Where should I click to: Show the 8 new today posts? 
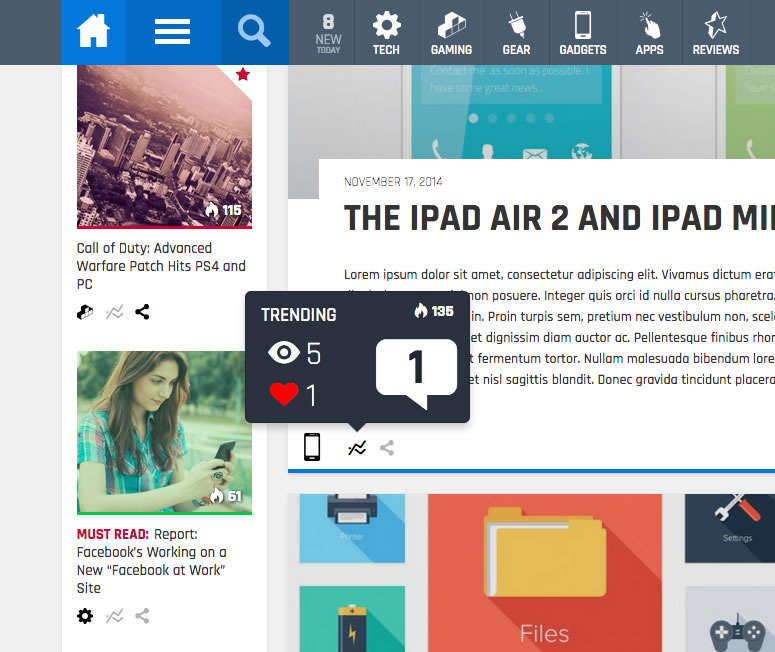[328, 33]
